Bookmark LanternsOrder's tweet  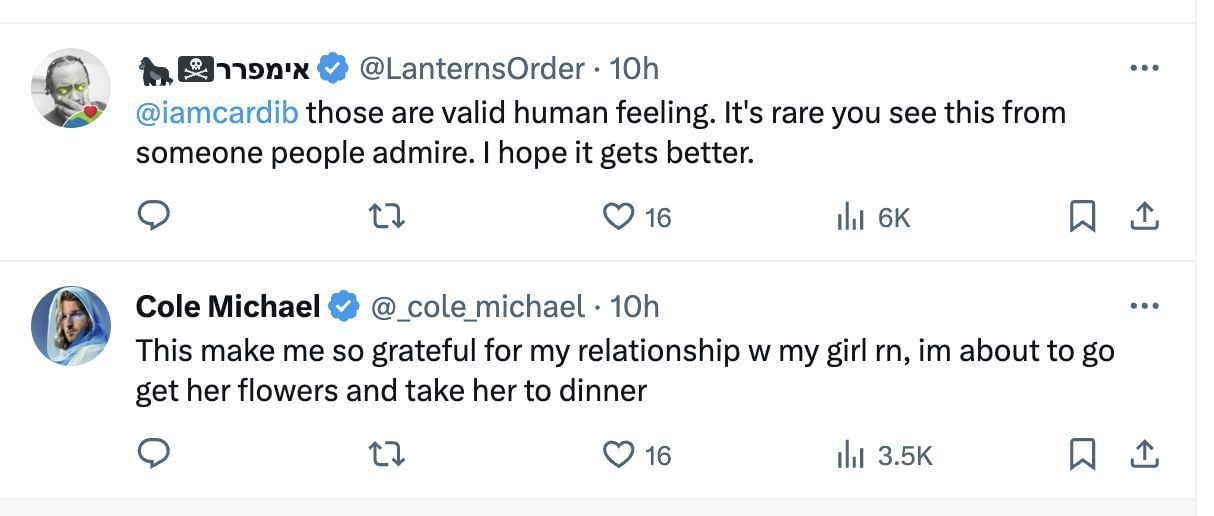pyautogui.click(x=1081, y=216)
